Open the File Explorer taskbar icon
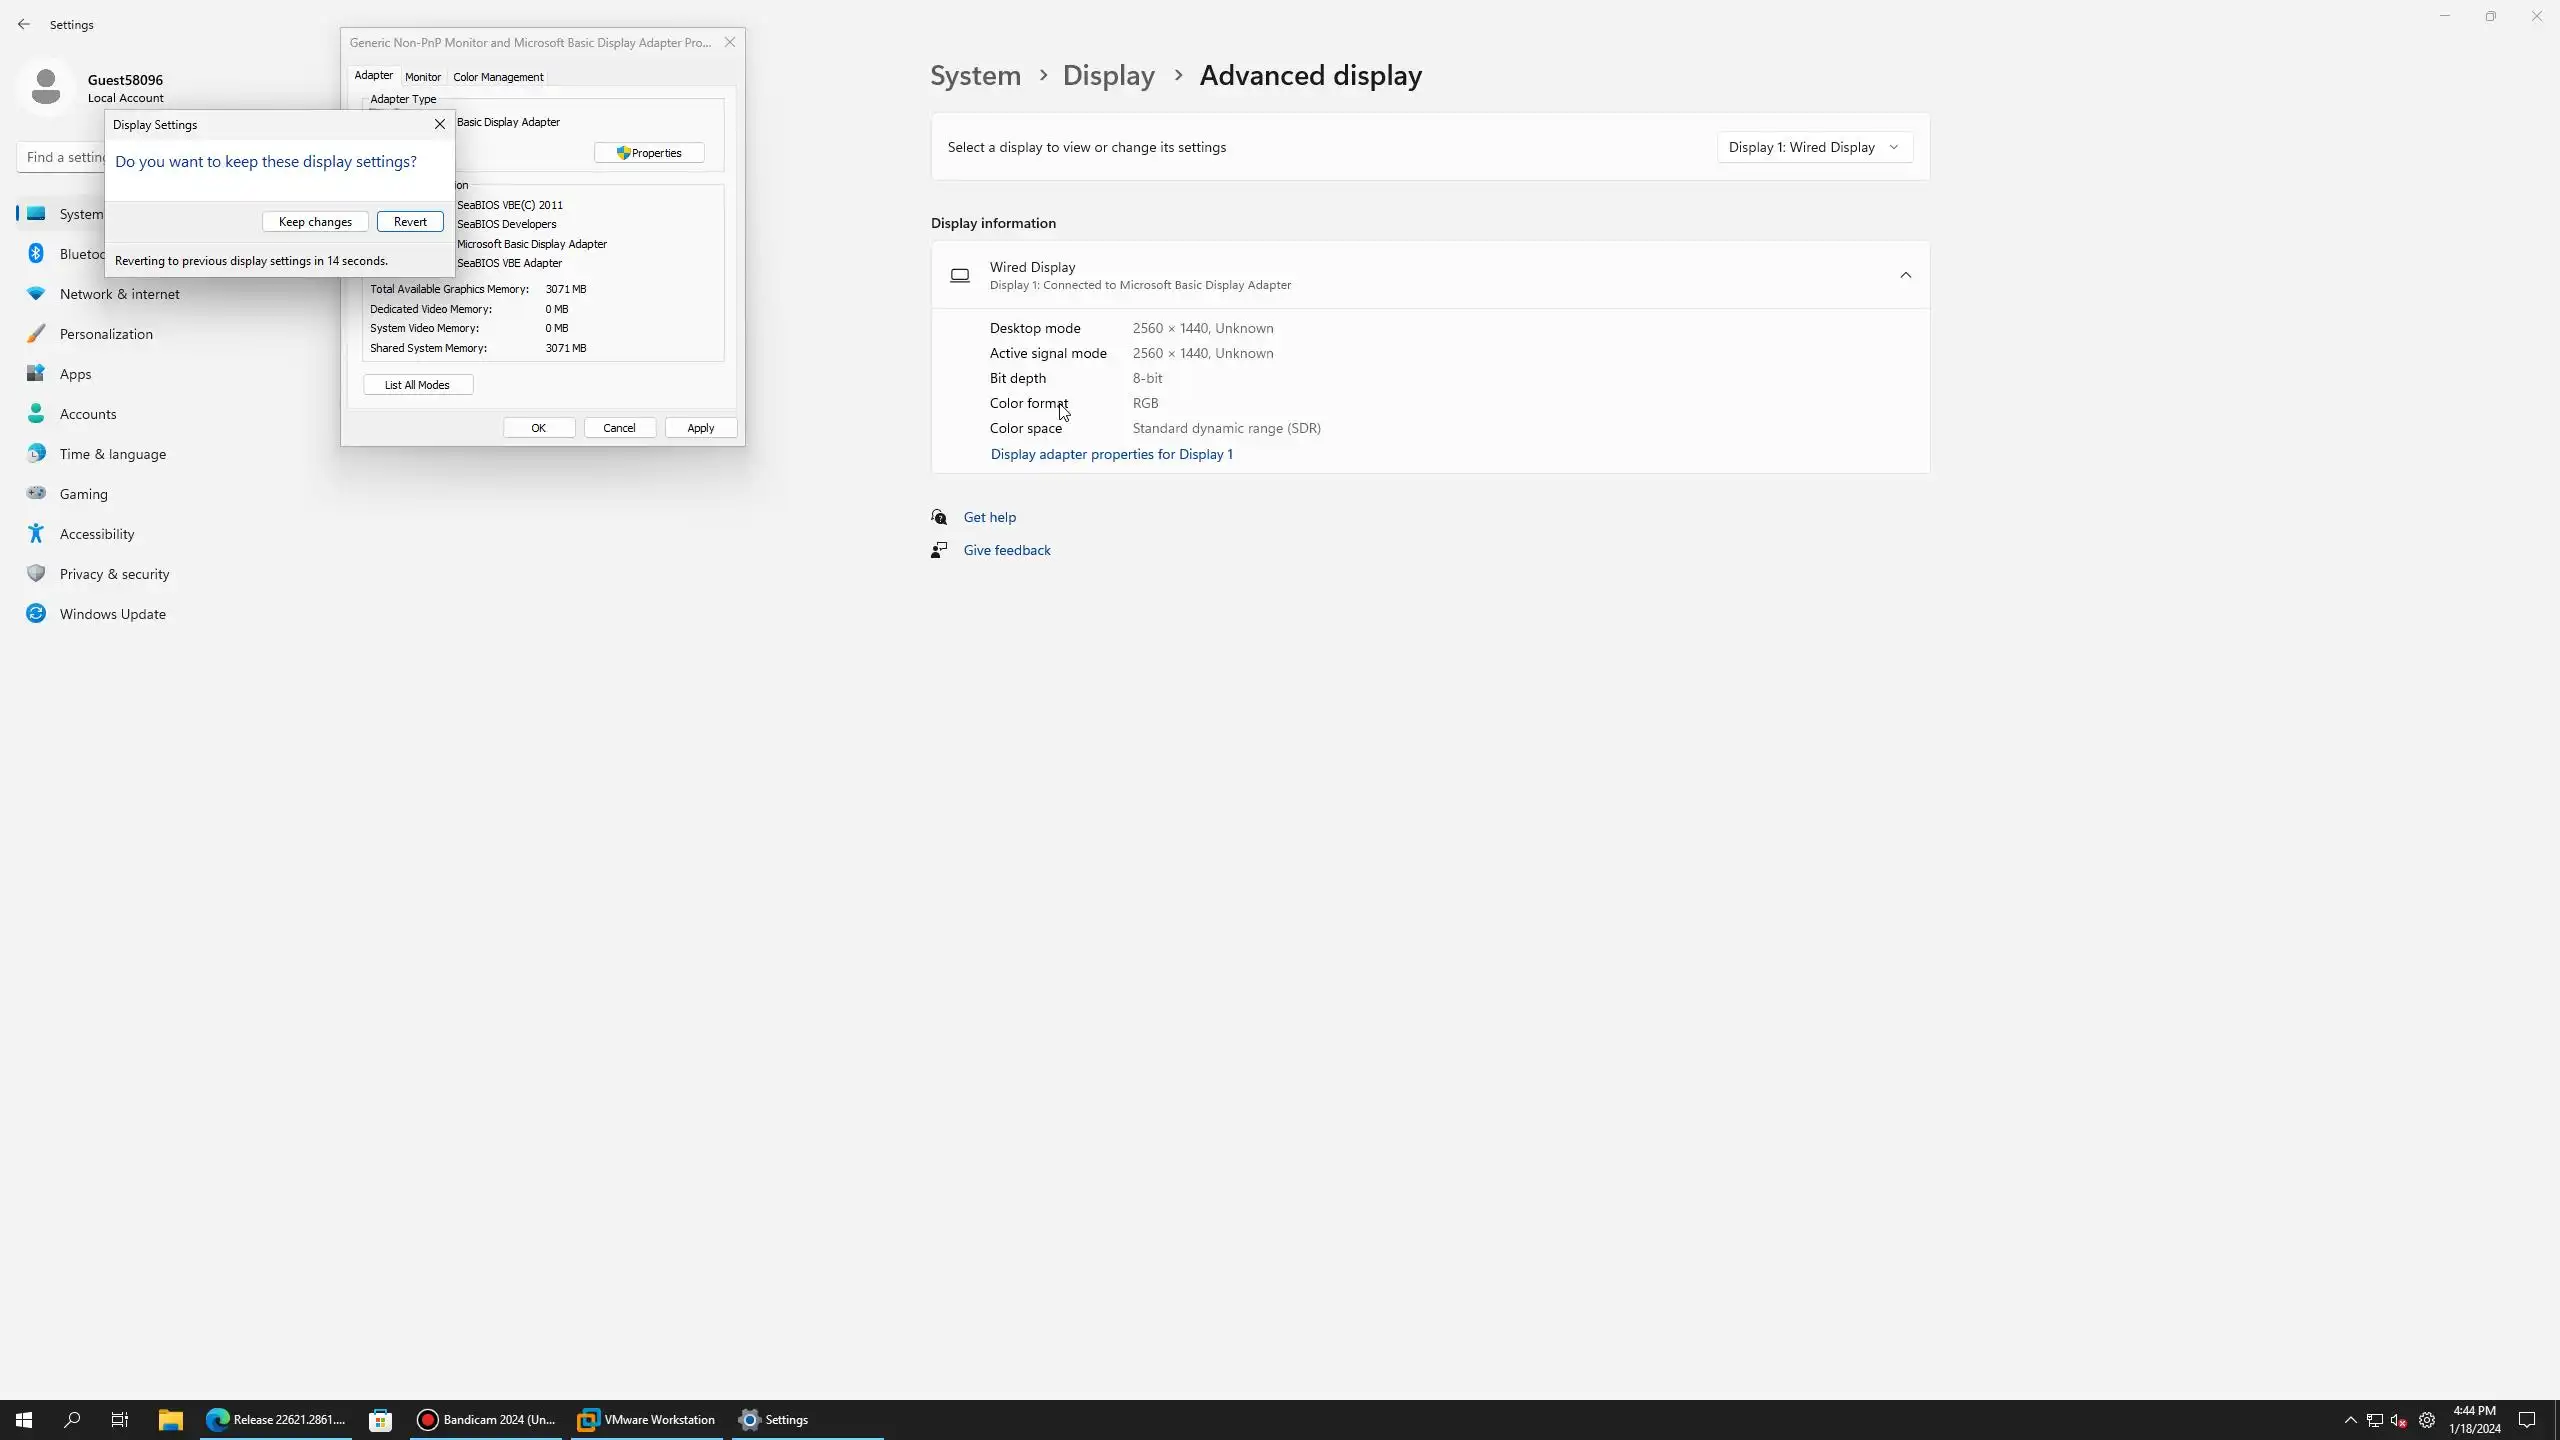The image size is (2560, 1440). tap(170, 1419)
